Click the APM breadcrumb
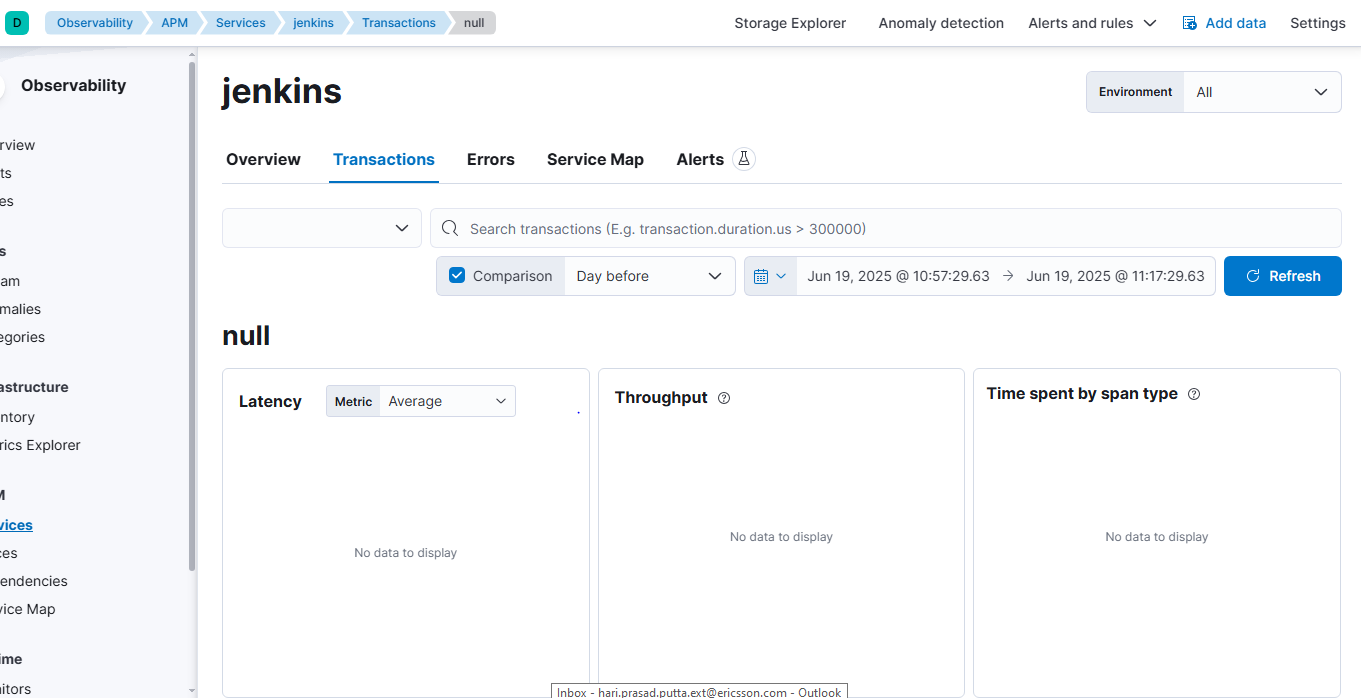This screenshot has width=1361, height=698. tap(174, 23)
